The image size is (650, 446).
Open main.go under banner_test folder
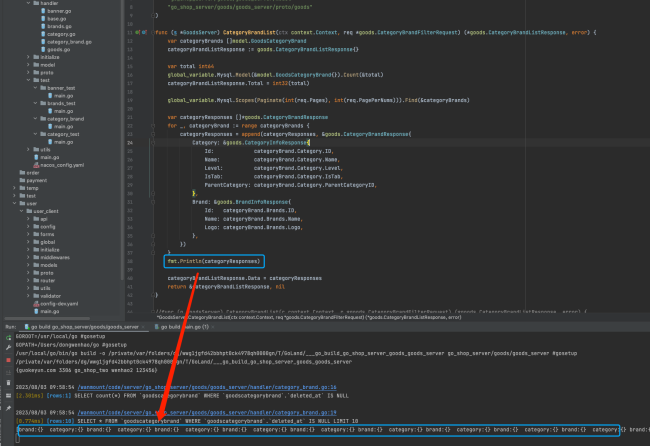point(61,96)
